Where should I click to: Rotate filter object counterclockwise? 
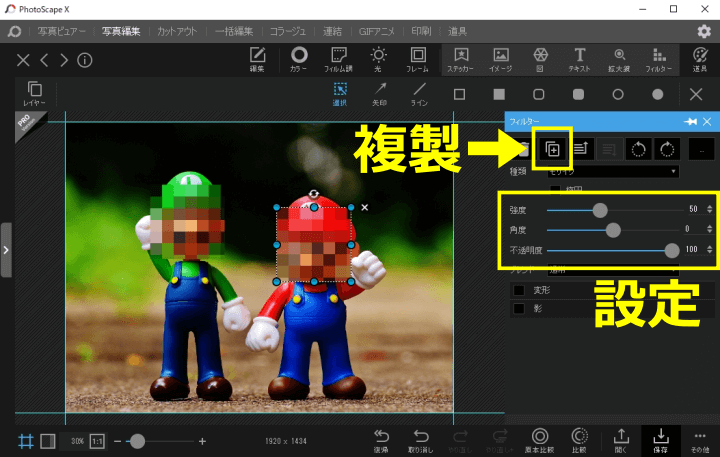click(638, 149)
